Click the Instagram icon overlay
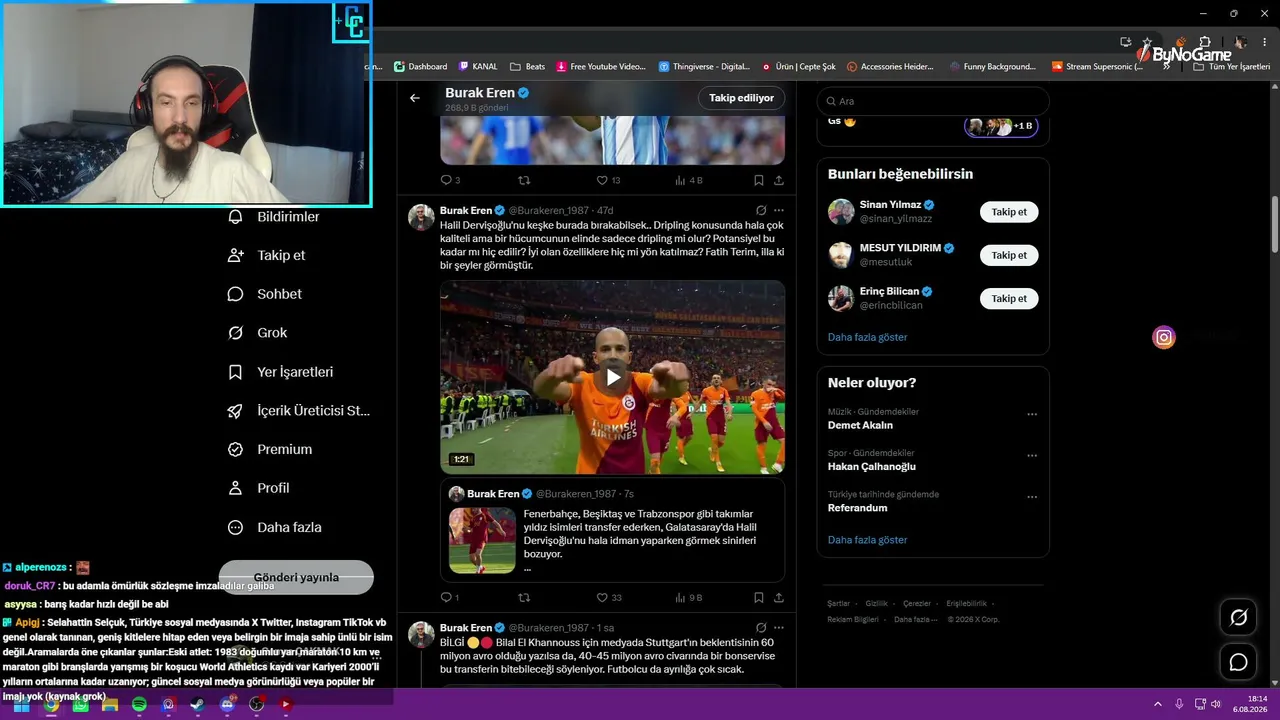The height and width of the screenshot is (720, 1280). [1164, 338]
